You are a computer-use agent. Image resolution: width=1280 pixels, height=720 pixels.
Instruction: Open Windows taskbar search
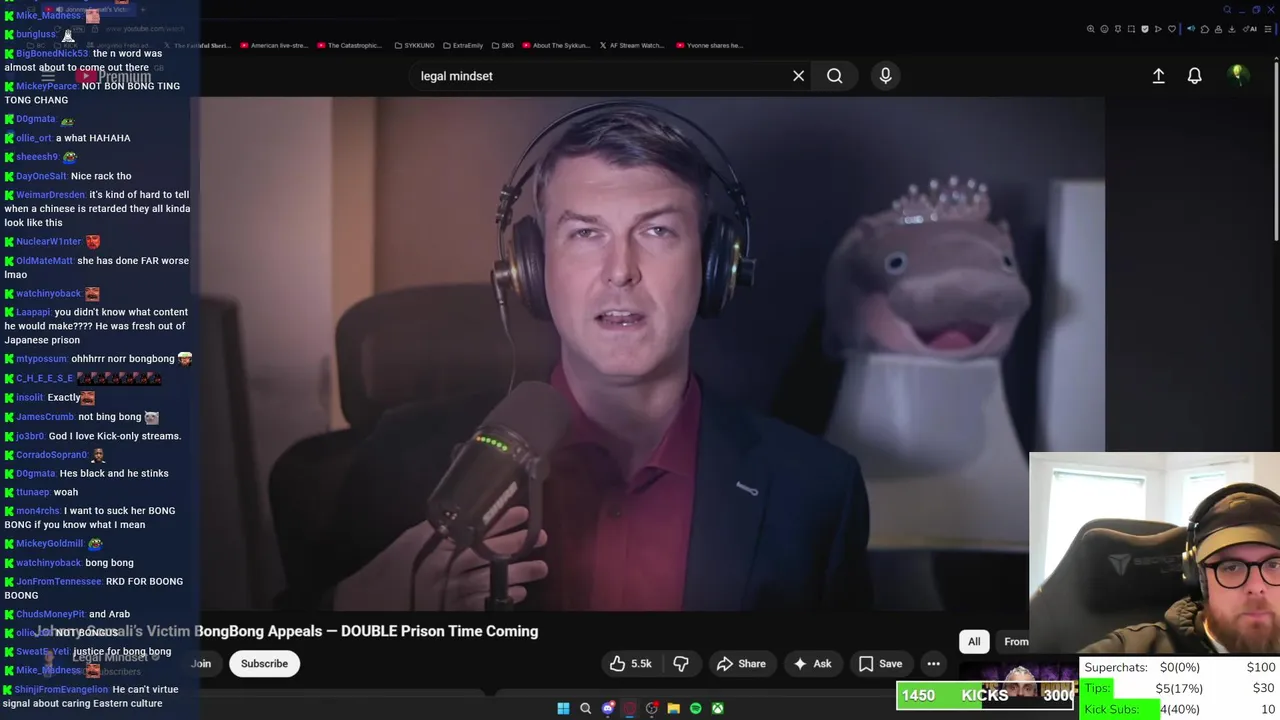pyautogui.click(x=586, y=708)
